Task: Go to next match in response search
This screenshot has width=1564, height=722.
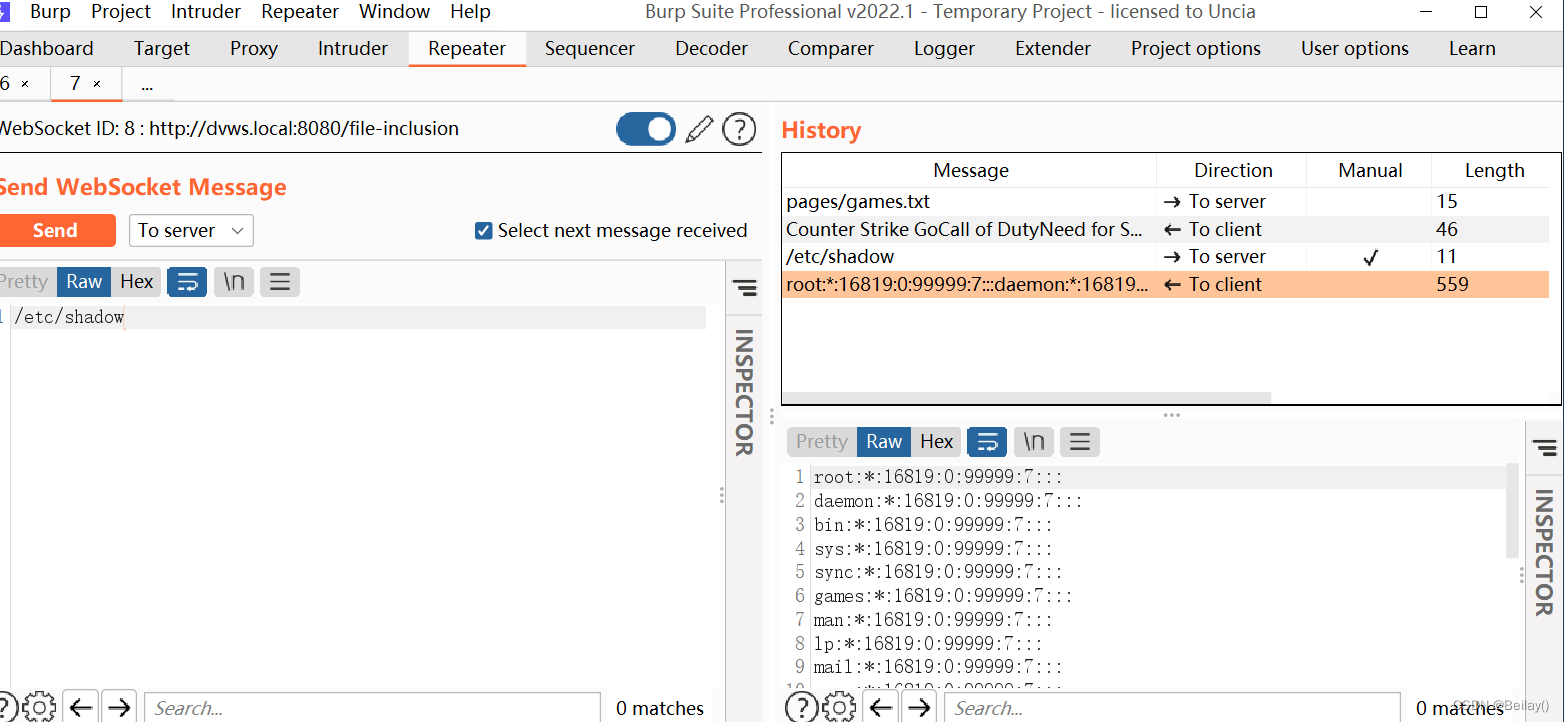Action: tap(919, 708)
